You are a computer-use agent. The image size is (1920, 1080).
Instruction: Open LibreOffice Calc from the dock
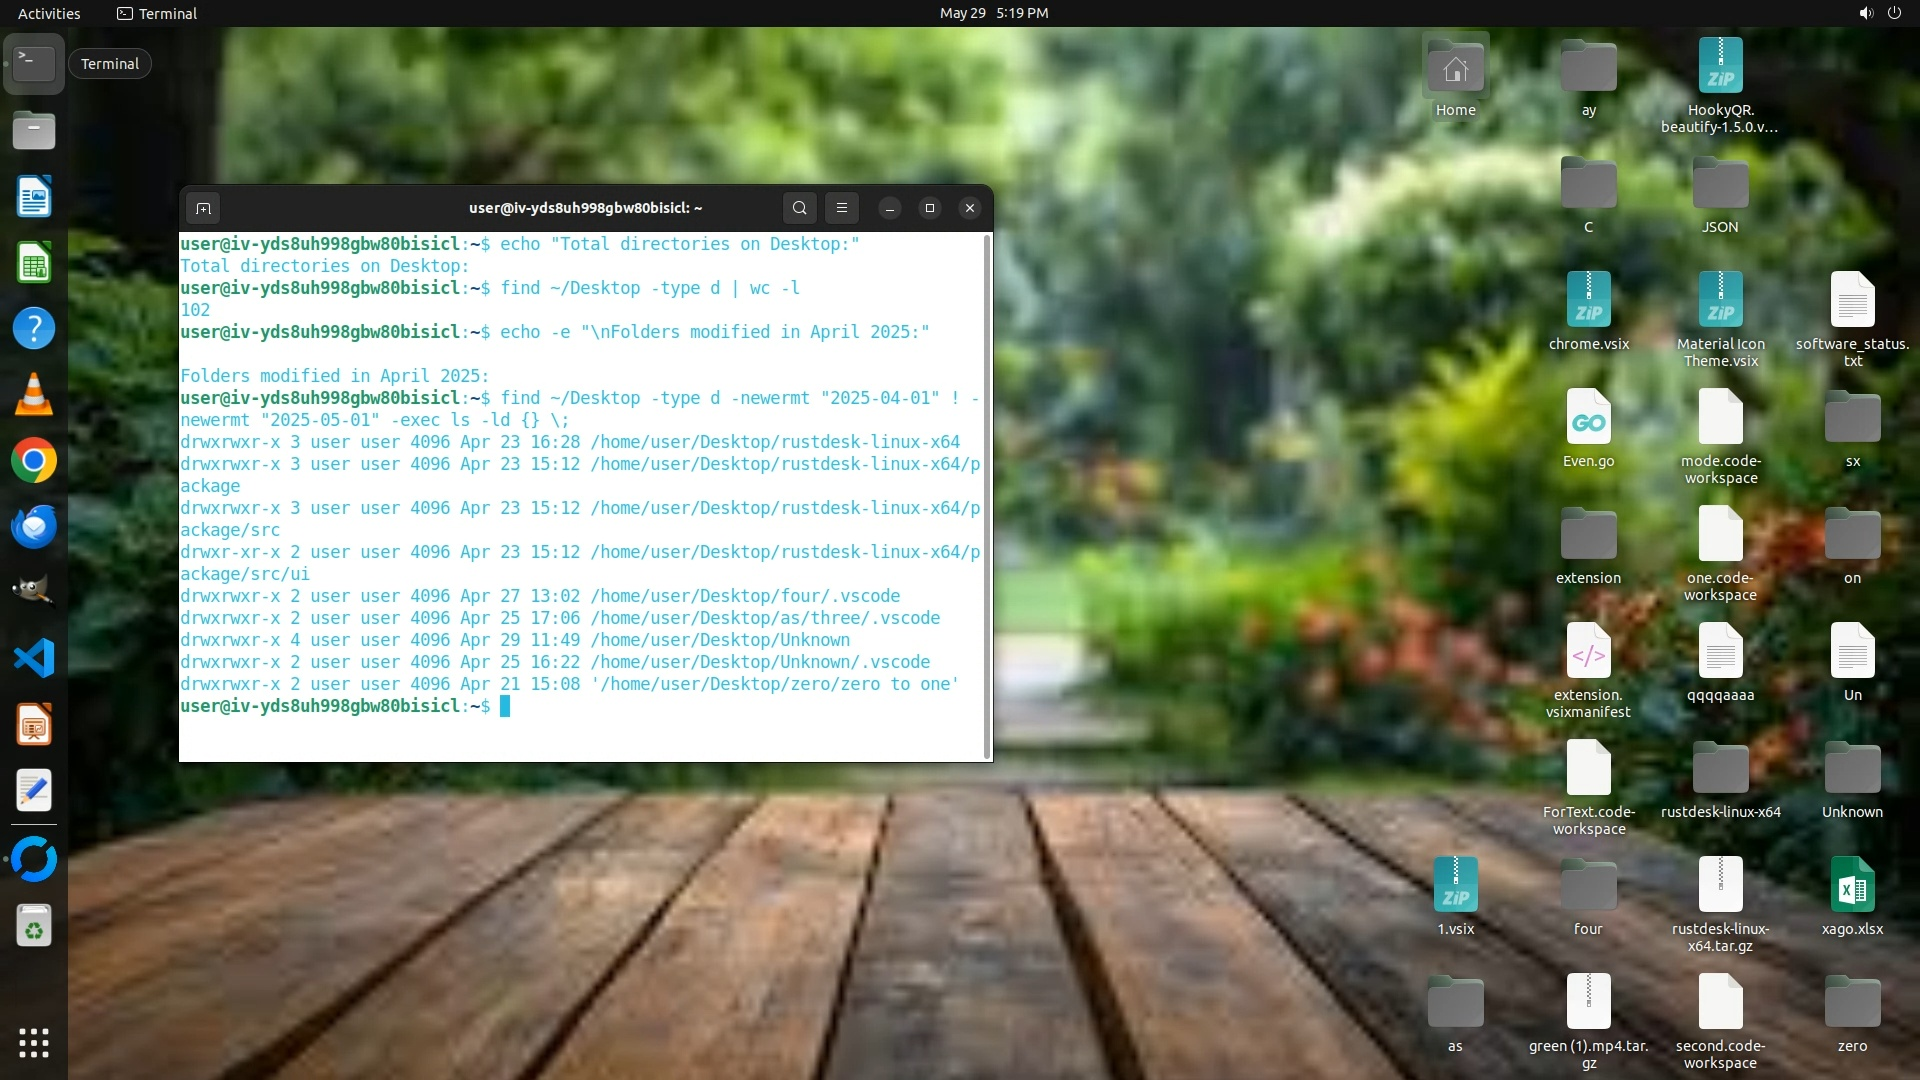point(33,264)
